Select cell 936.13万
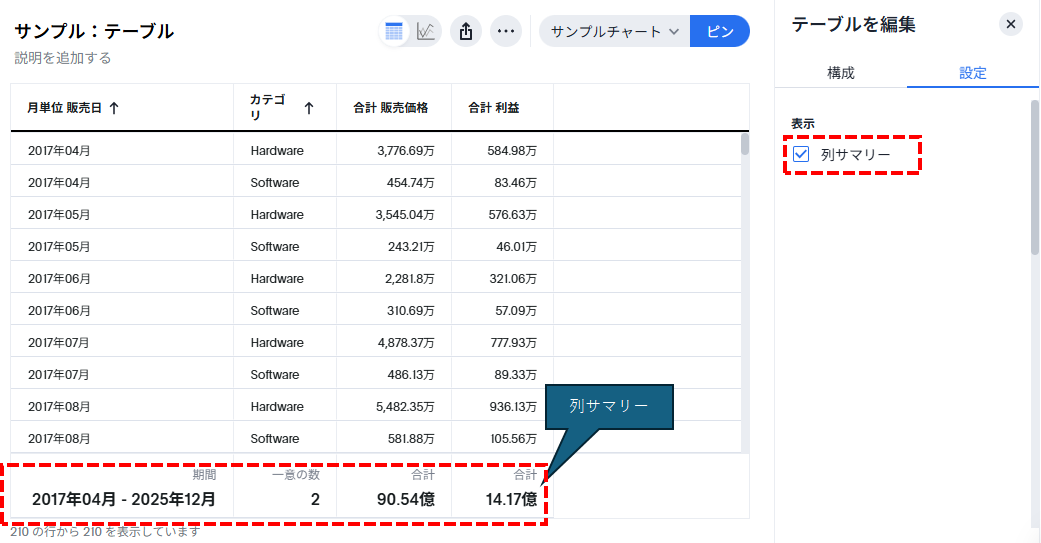 (x=513, y=406)
